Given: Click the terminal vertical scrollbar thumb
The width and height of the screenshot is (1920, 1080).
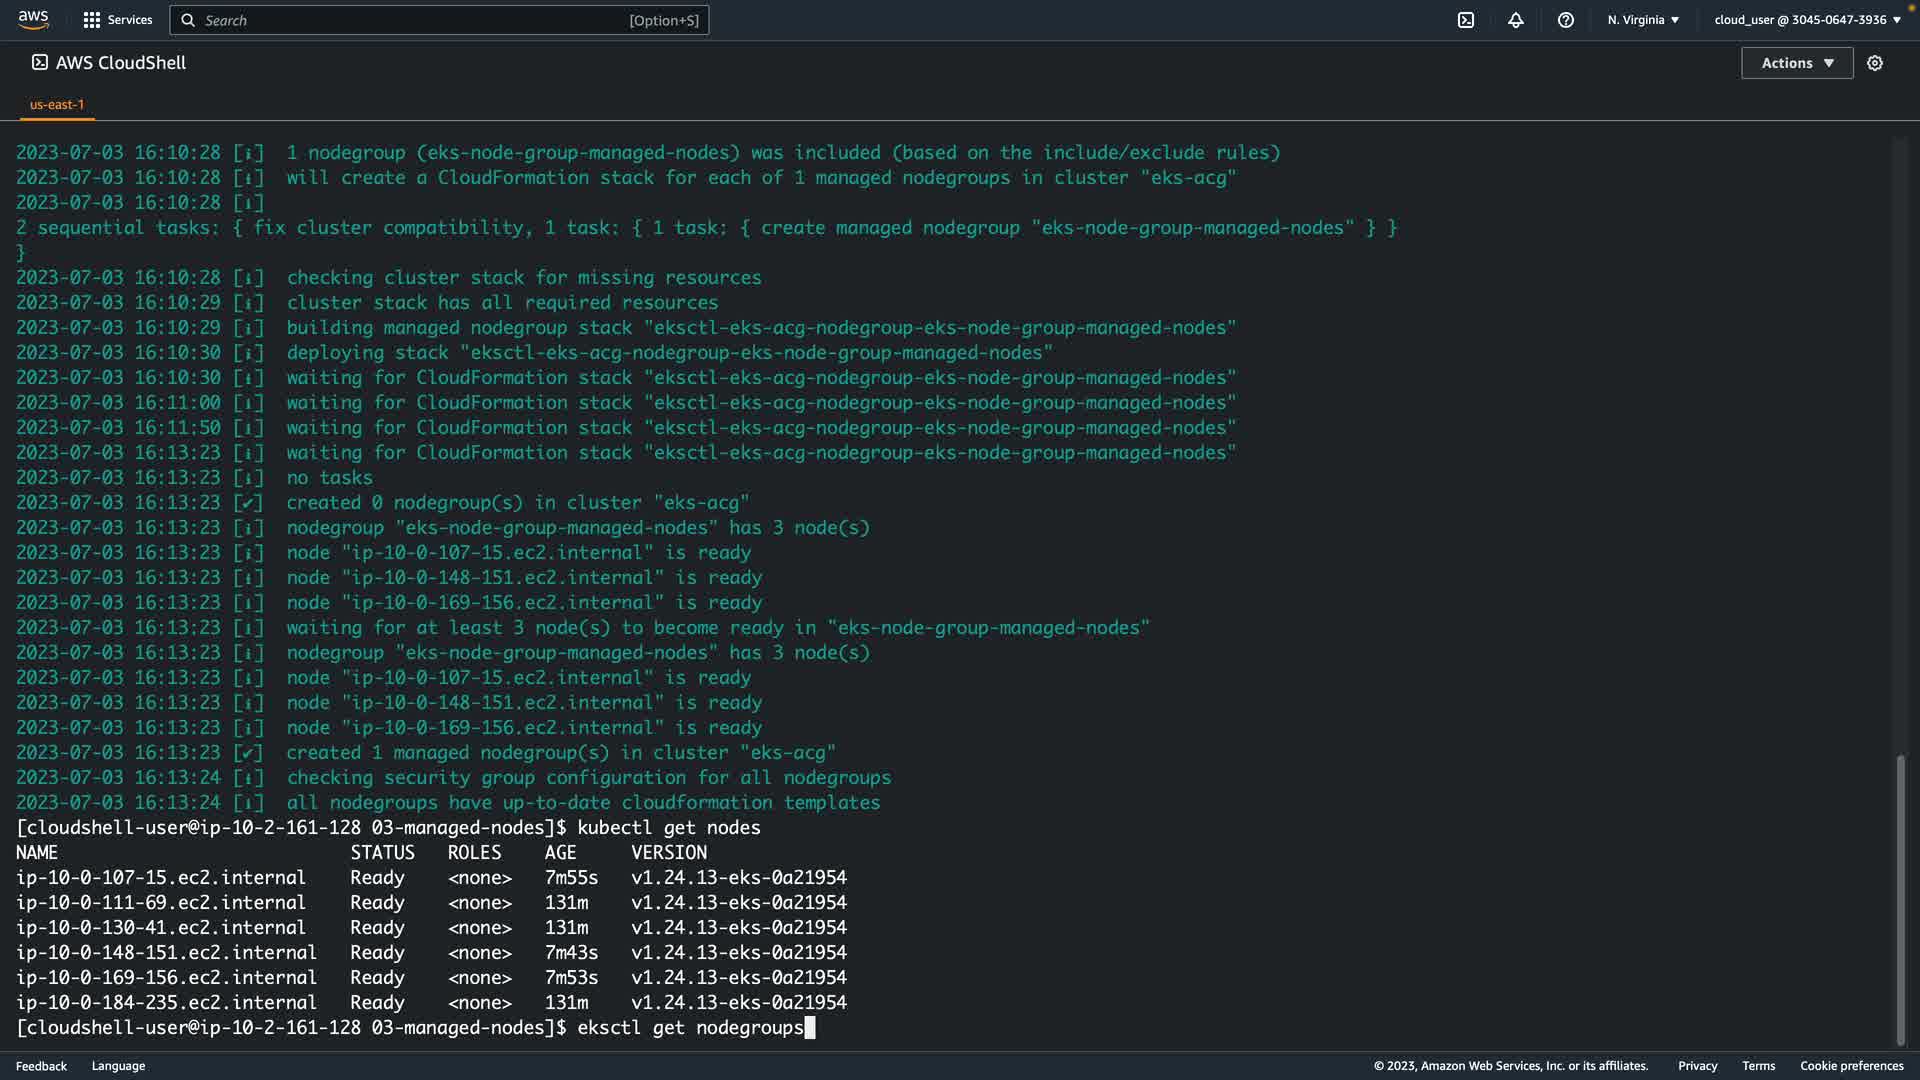Looking at the screenshot, I should [1900, 900].
